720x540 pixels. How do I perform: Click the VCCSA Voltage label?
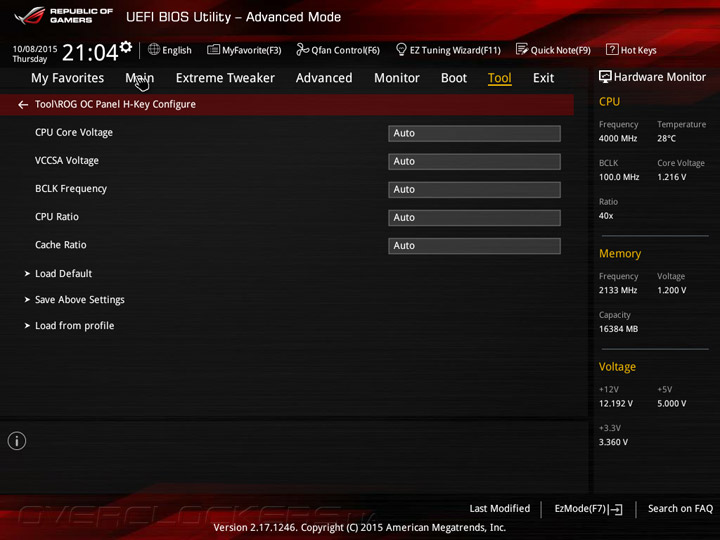pyautogui.click(x=67, y=161)
